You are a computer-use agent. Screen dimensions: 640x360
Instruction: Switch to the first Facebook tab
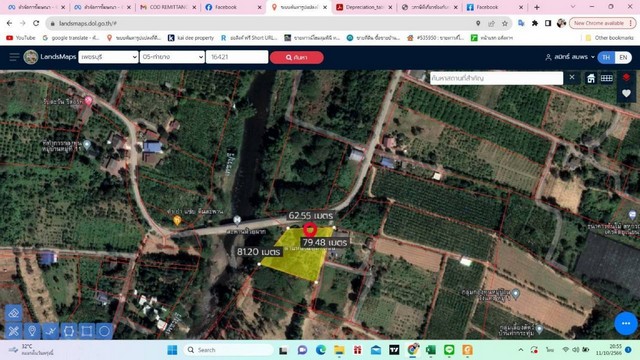click(233, 7)
